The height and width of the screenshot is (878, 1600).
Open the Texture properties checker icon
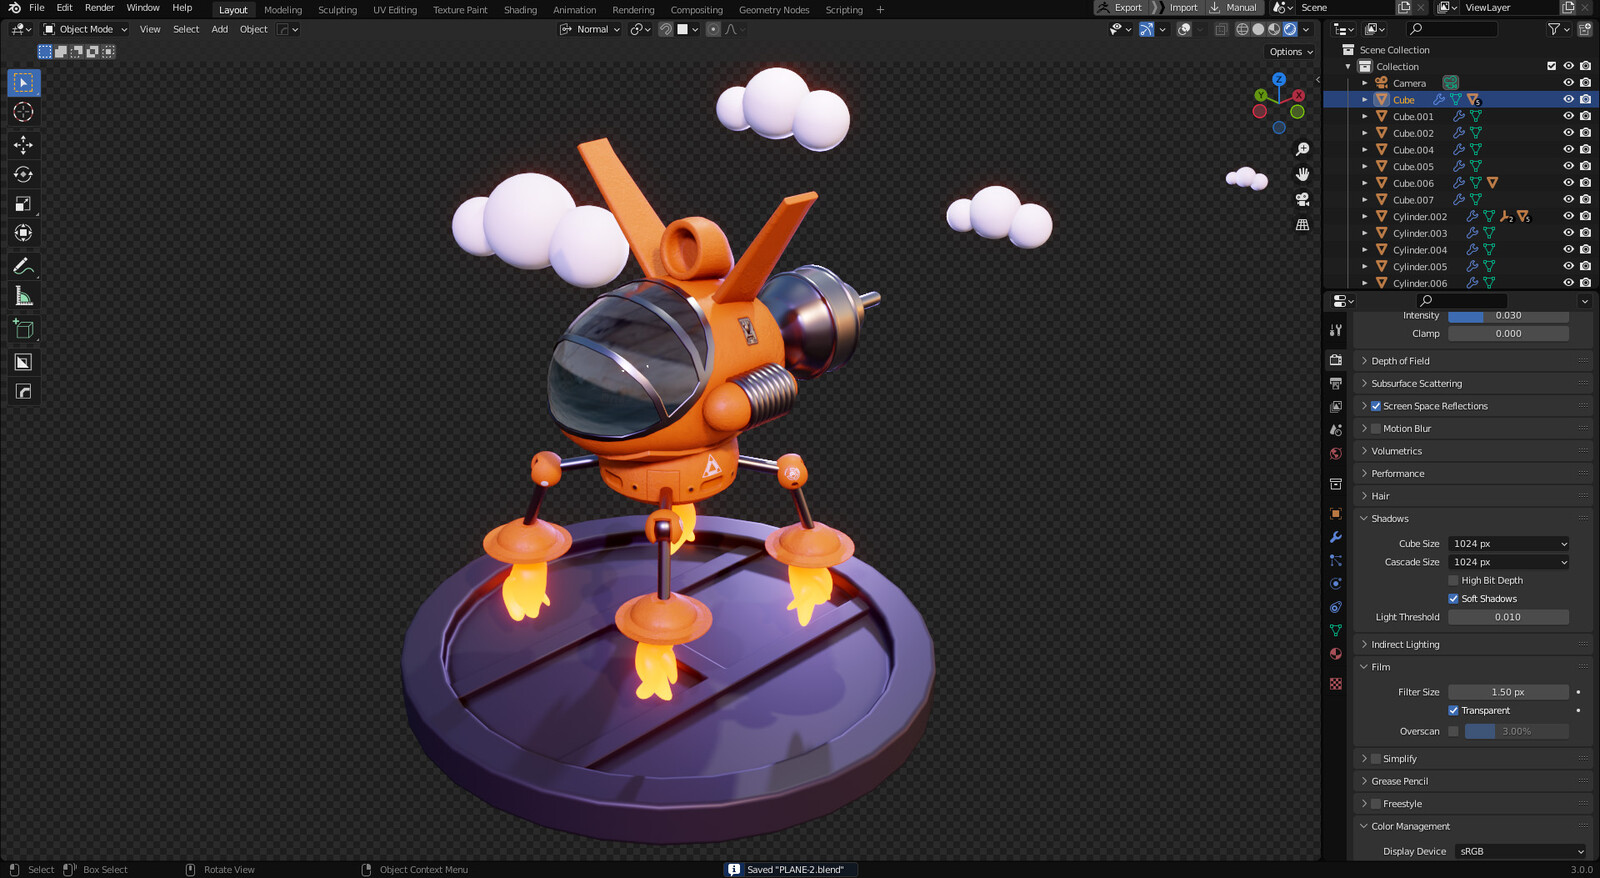click(1336, 684)
